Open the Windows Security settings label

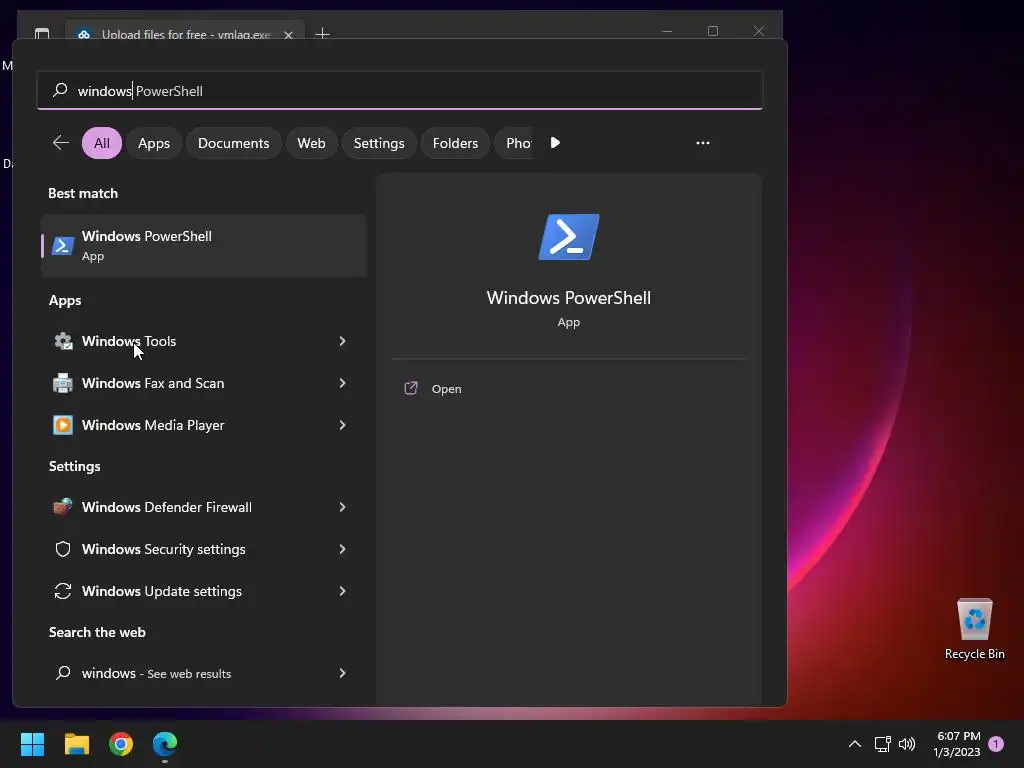coord(163,549)
